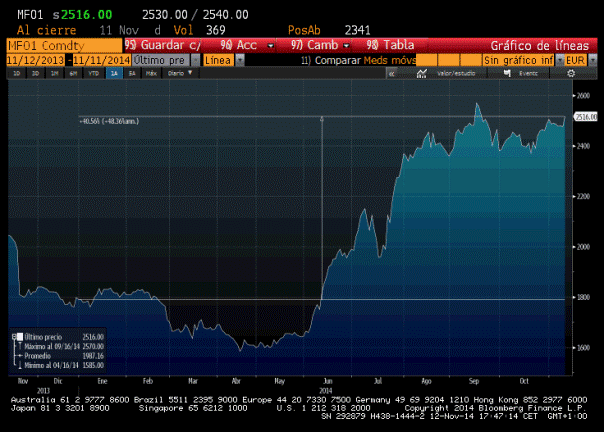Open the chart settings gear icon

(x=571, y=73)
